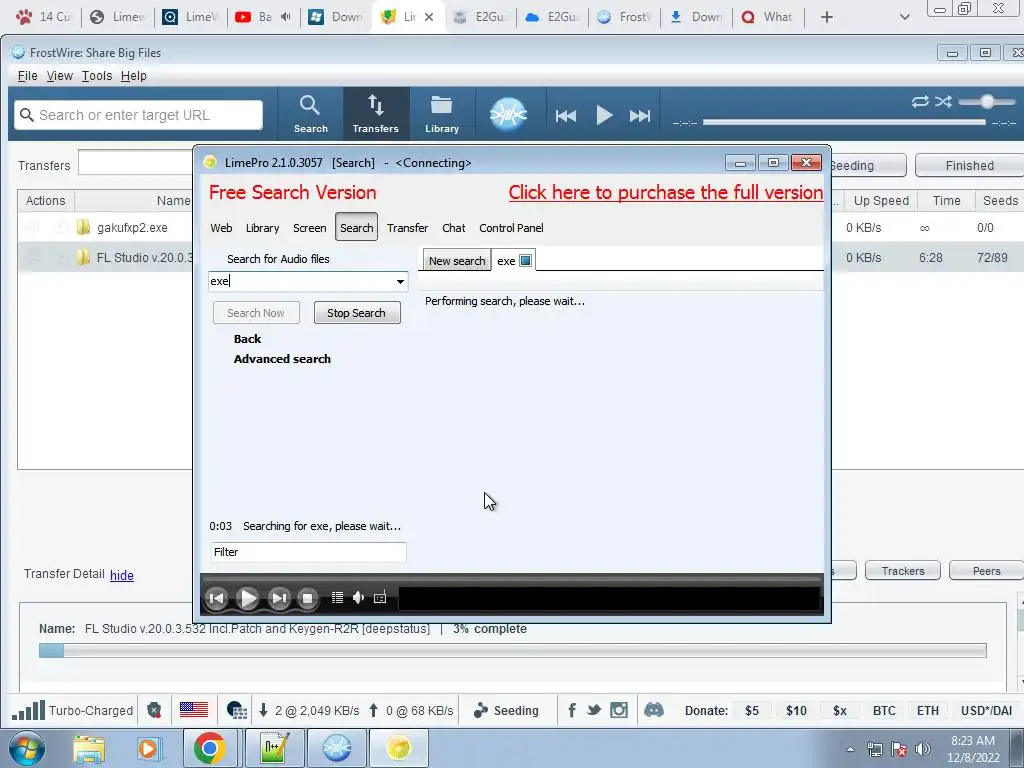This screenshot has width=1024, height=768.
Task: Switch to LimePro Screen tab
Action: [x=310, y=228]
